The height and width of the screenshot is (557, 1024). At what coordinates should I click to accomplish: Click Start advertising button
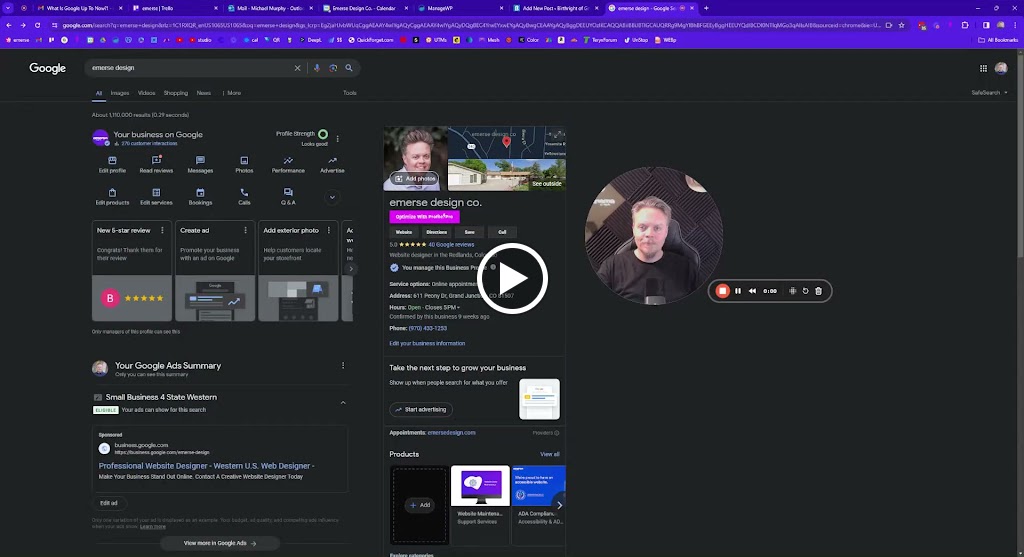tap(421, 410)
